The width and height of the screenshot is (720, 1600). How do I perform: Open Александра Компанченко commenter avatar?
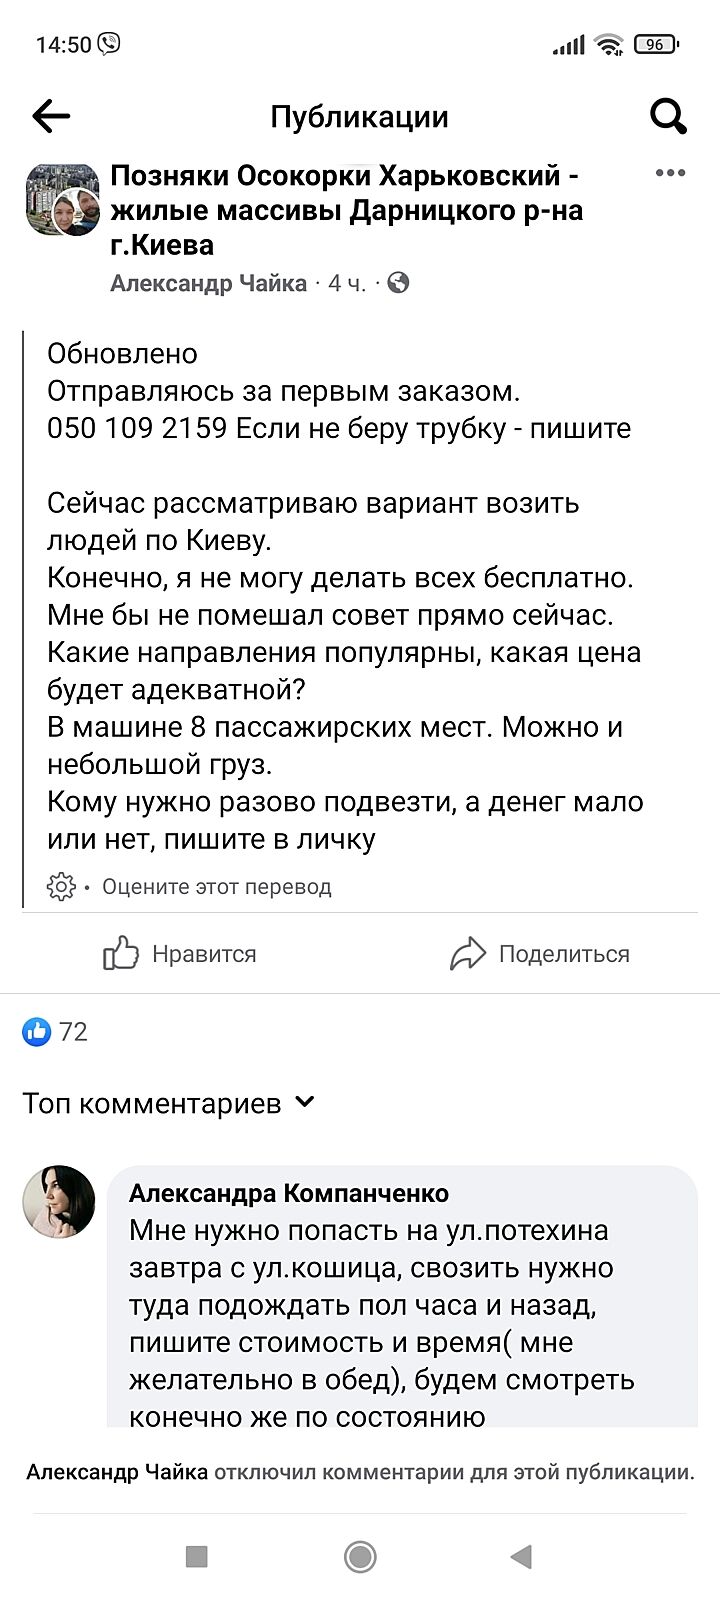pyautogui.click(x=59, y=1201)
